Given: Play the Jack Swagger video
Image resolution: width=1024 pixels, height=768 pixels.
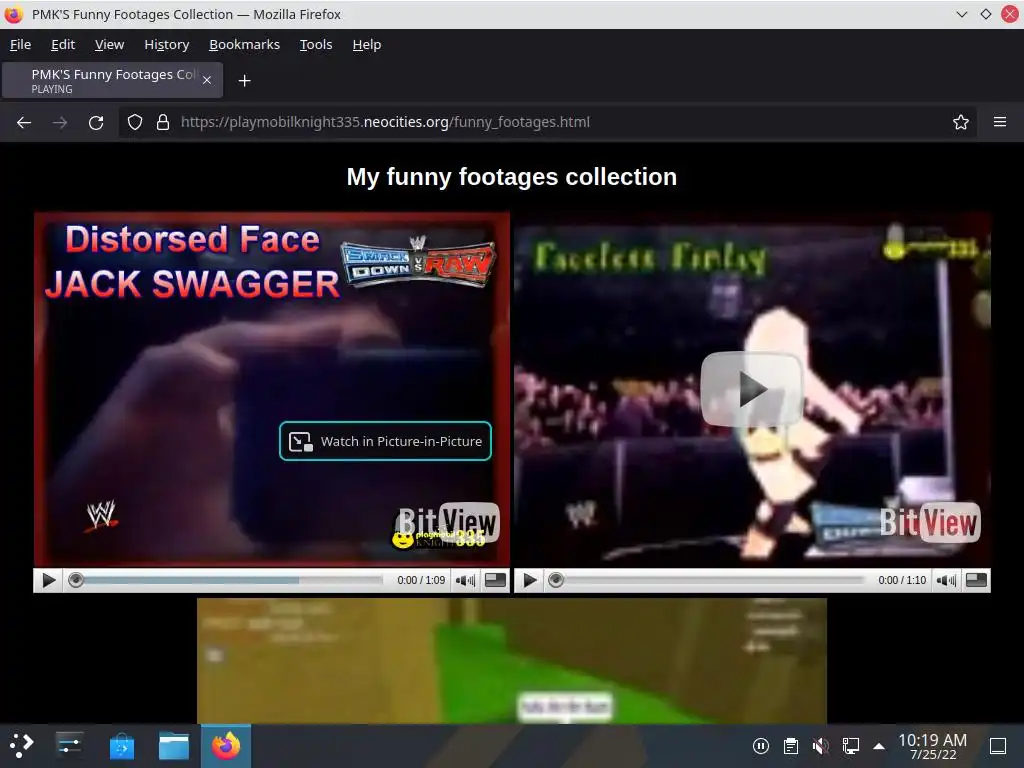Looking at the screenshot, I should pyautogui.click(x=48, y=580).
